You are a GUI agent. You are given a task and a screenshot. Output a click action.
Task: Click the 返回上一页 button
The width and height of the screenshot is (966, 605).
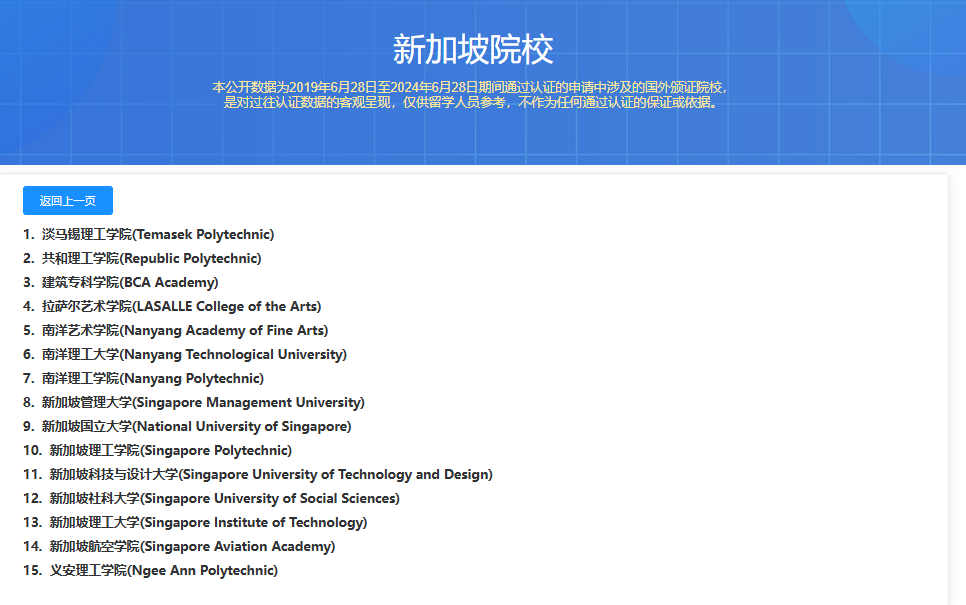pyautogui.click(x=68, y=201)
